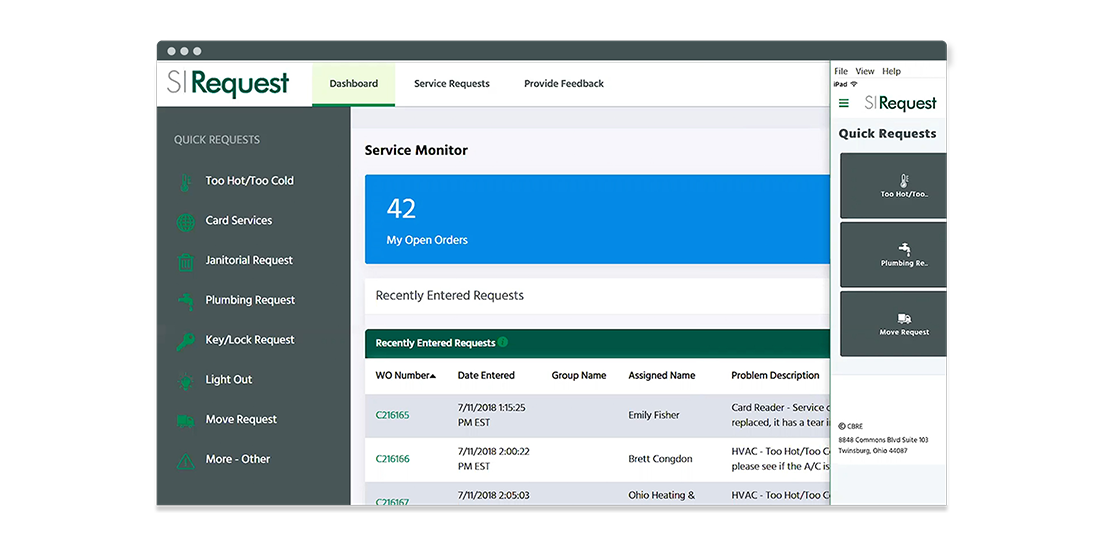Open work order C216166
Viewport: 1104px width, 552px height.
(392, 459)
